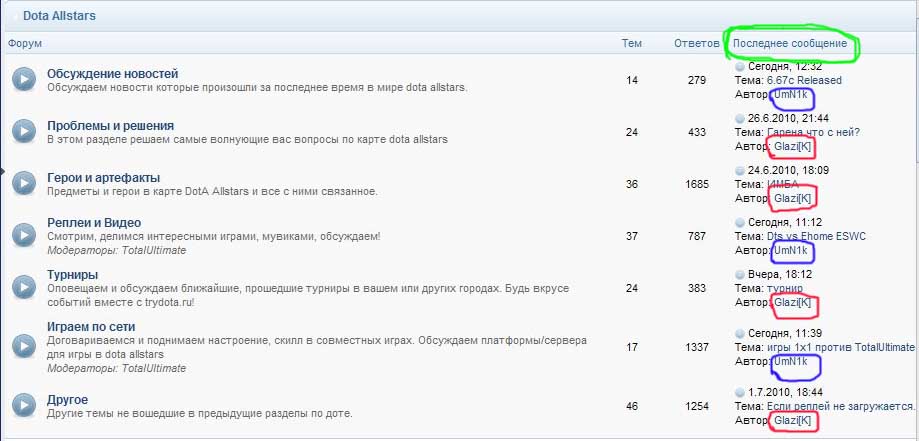
Task: Open the Играем по сети forum
Action: [x=91, y=327]
